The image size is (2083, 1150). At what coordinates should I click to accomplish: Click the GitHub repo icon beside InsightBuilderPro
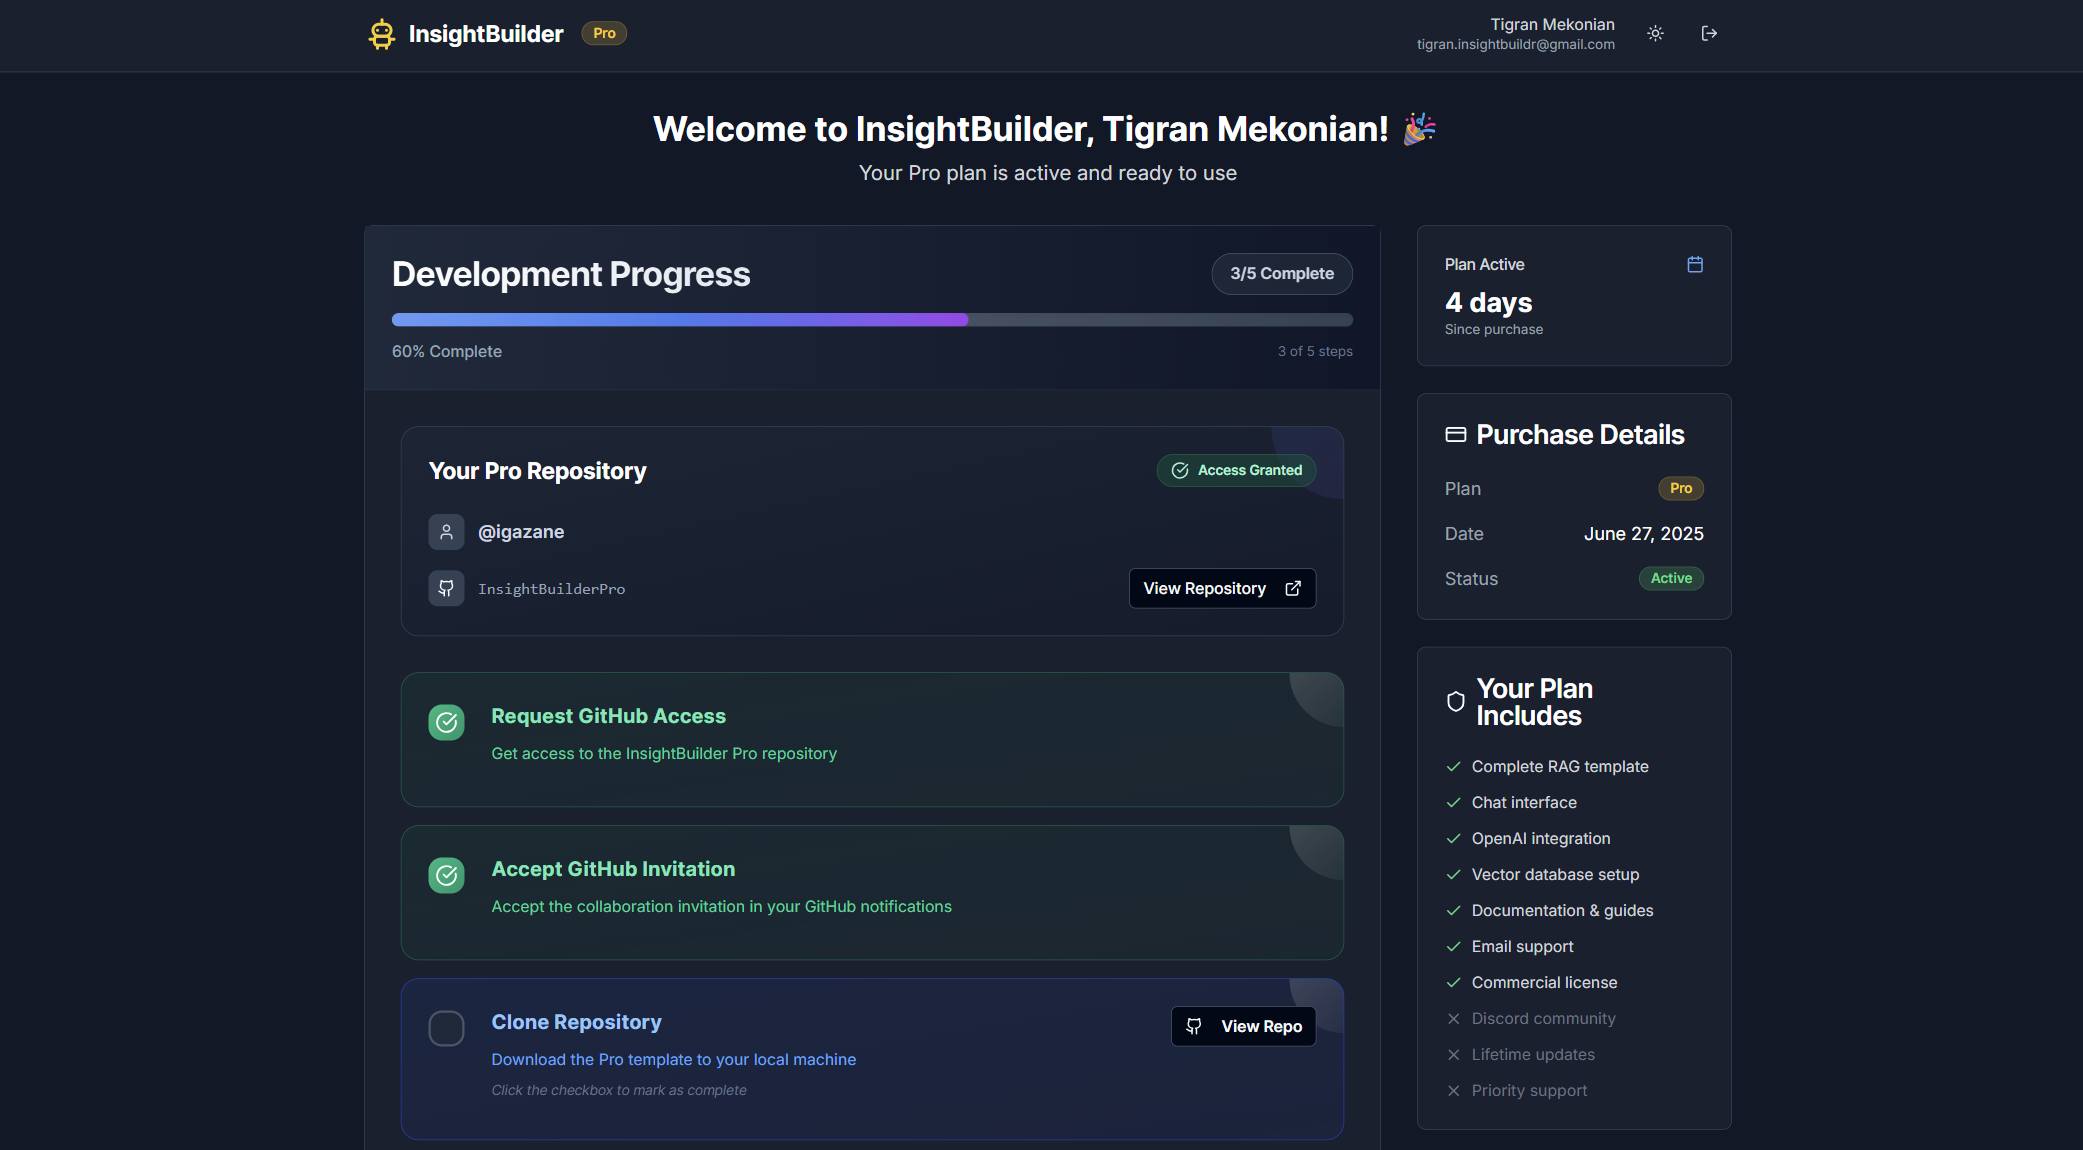[446, 588]
